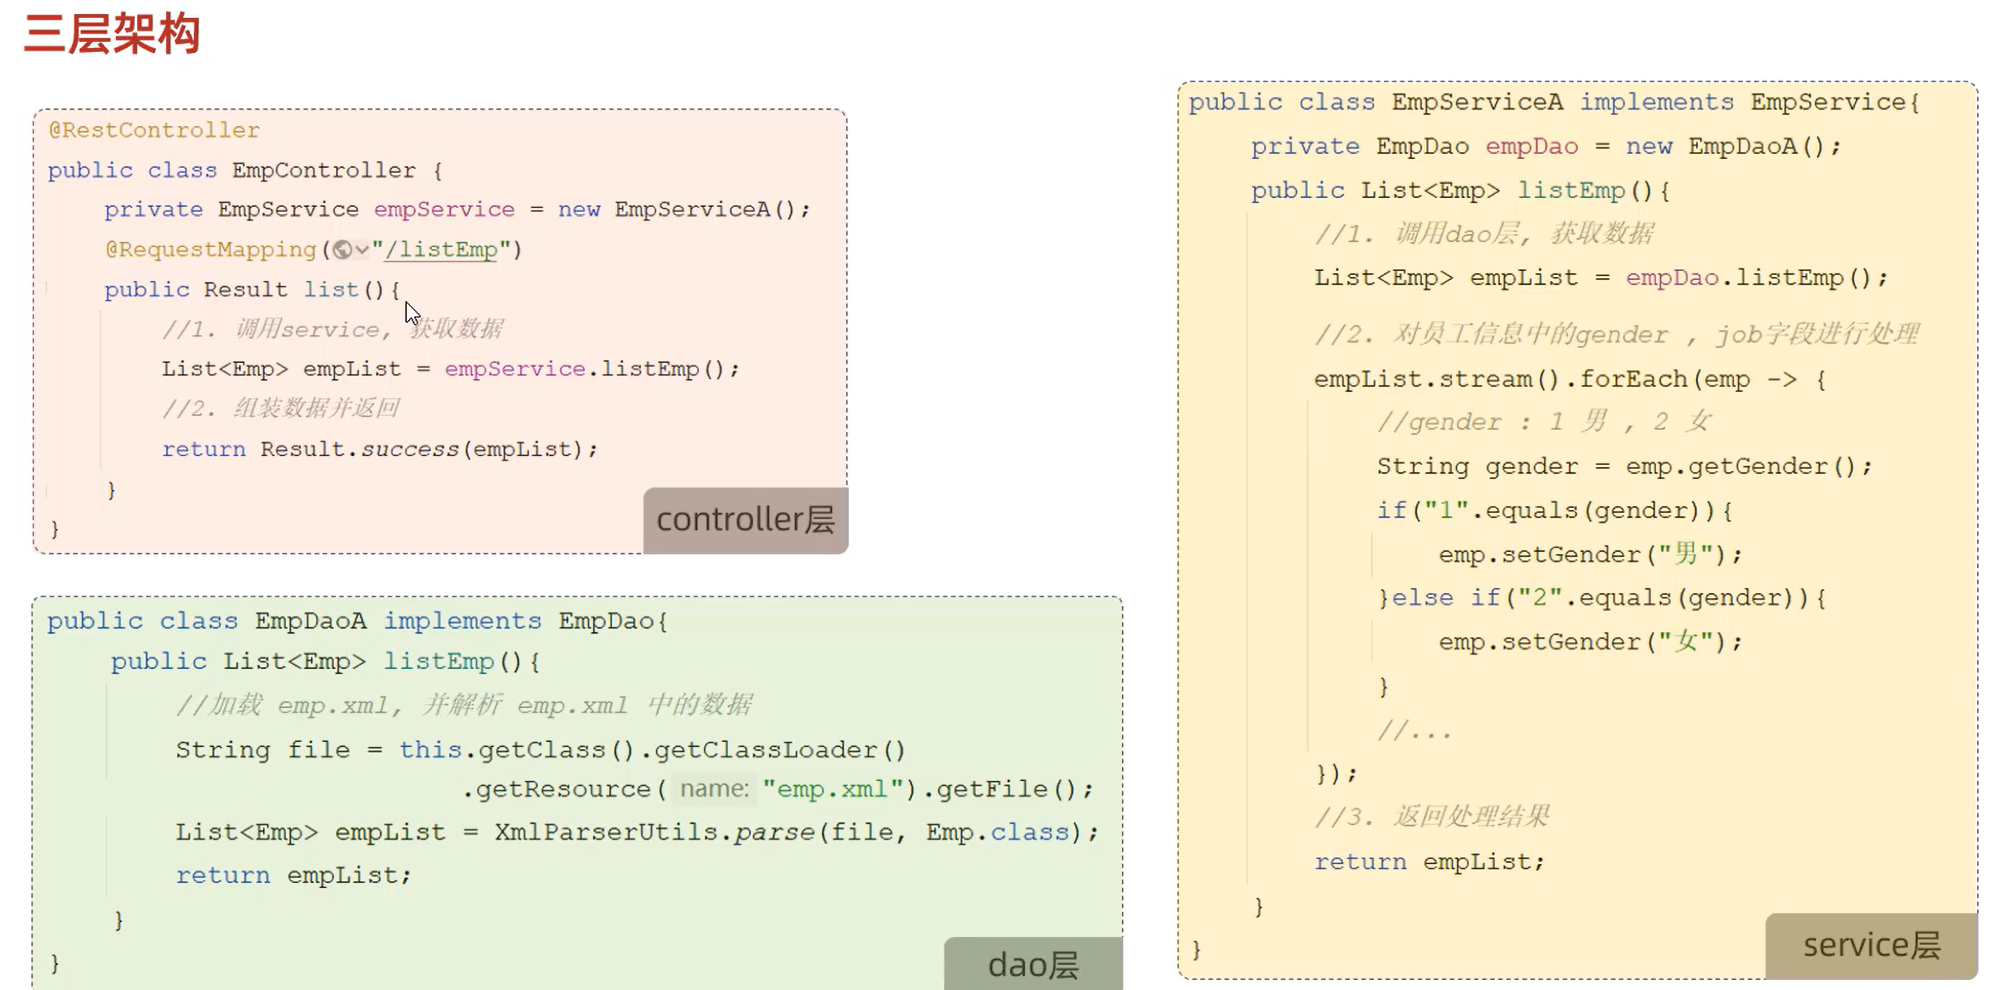Open the "/listEmp" URL mapping link
Image resolution: width=1995 pixels, height=990 pixels.
[x=441, y=249]
